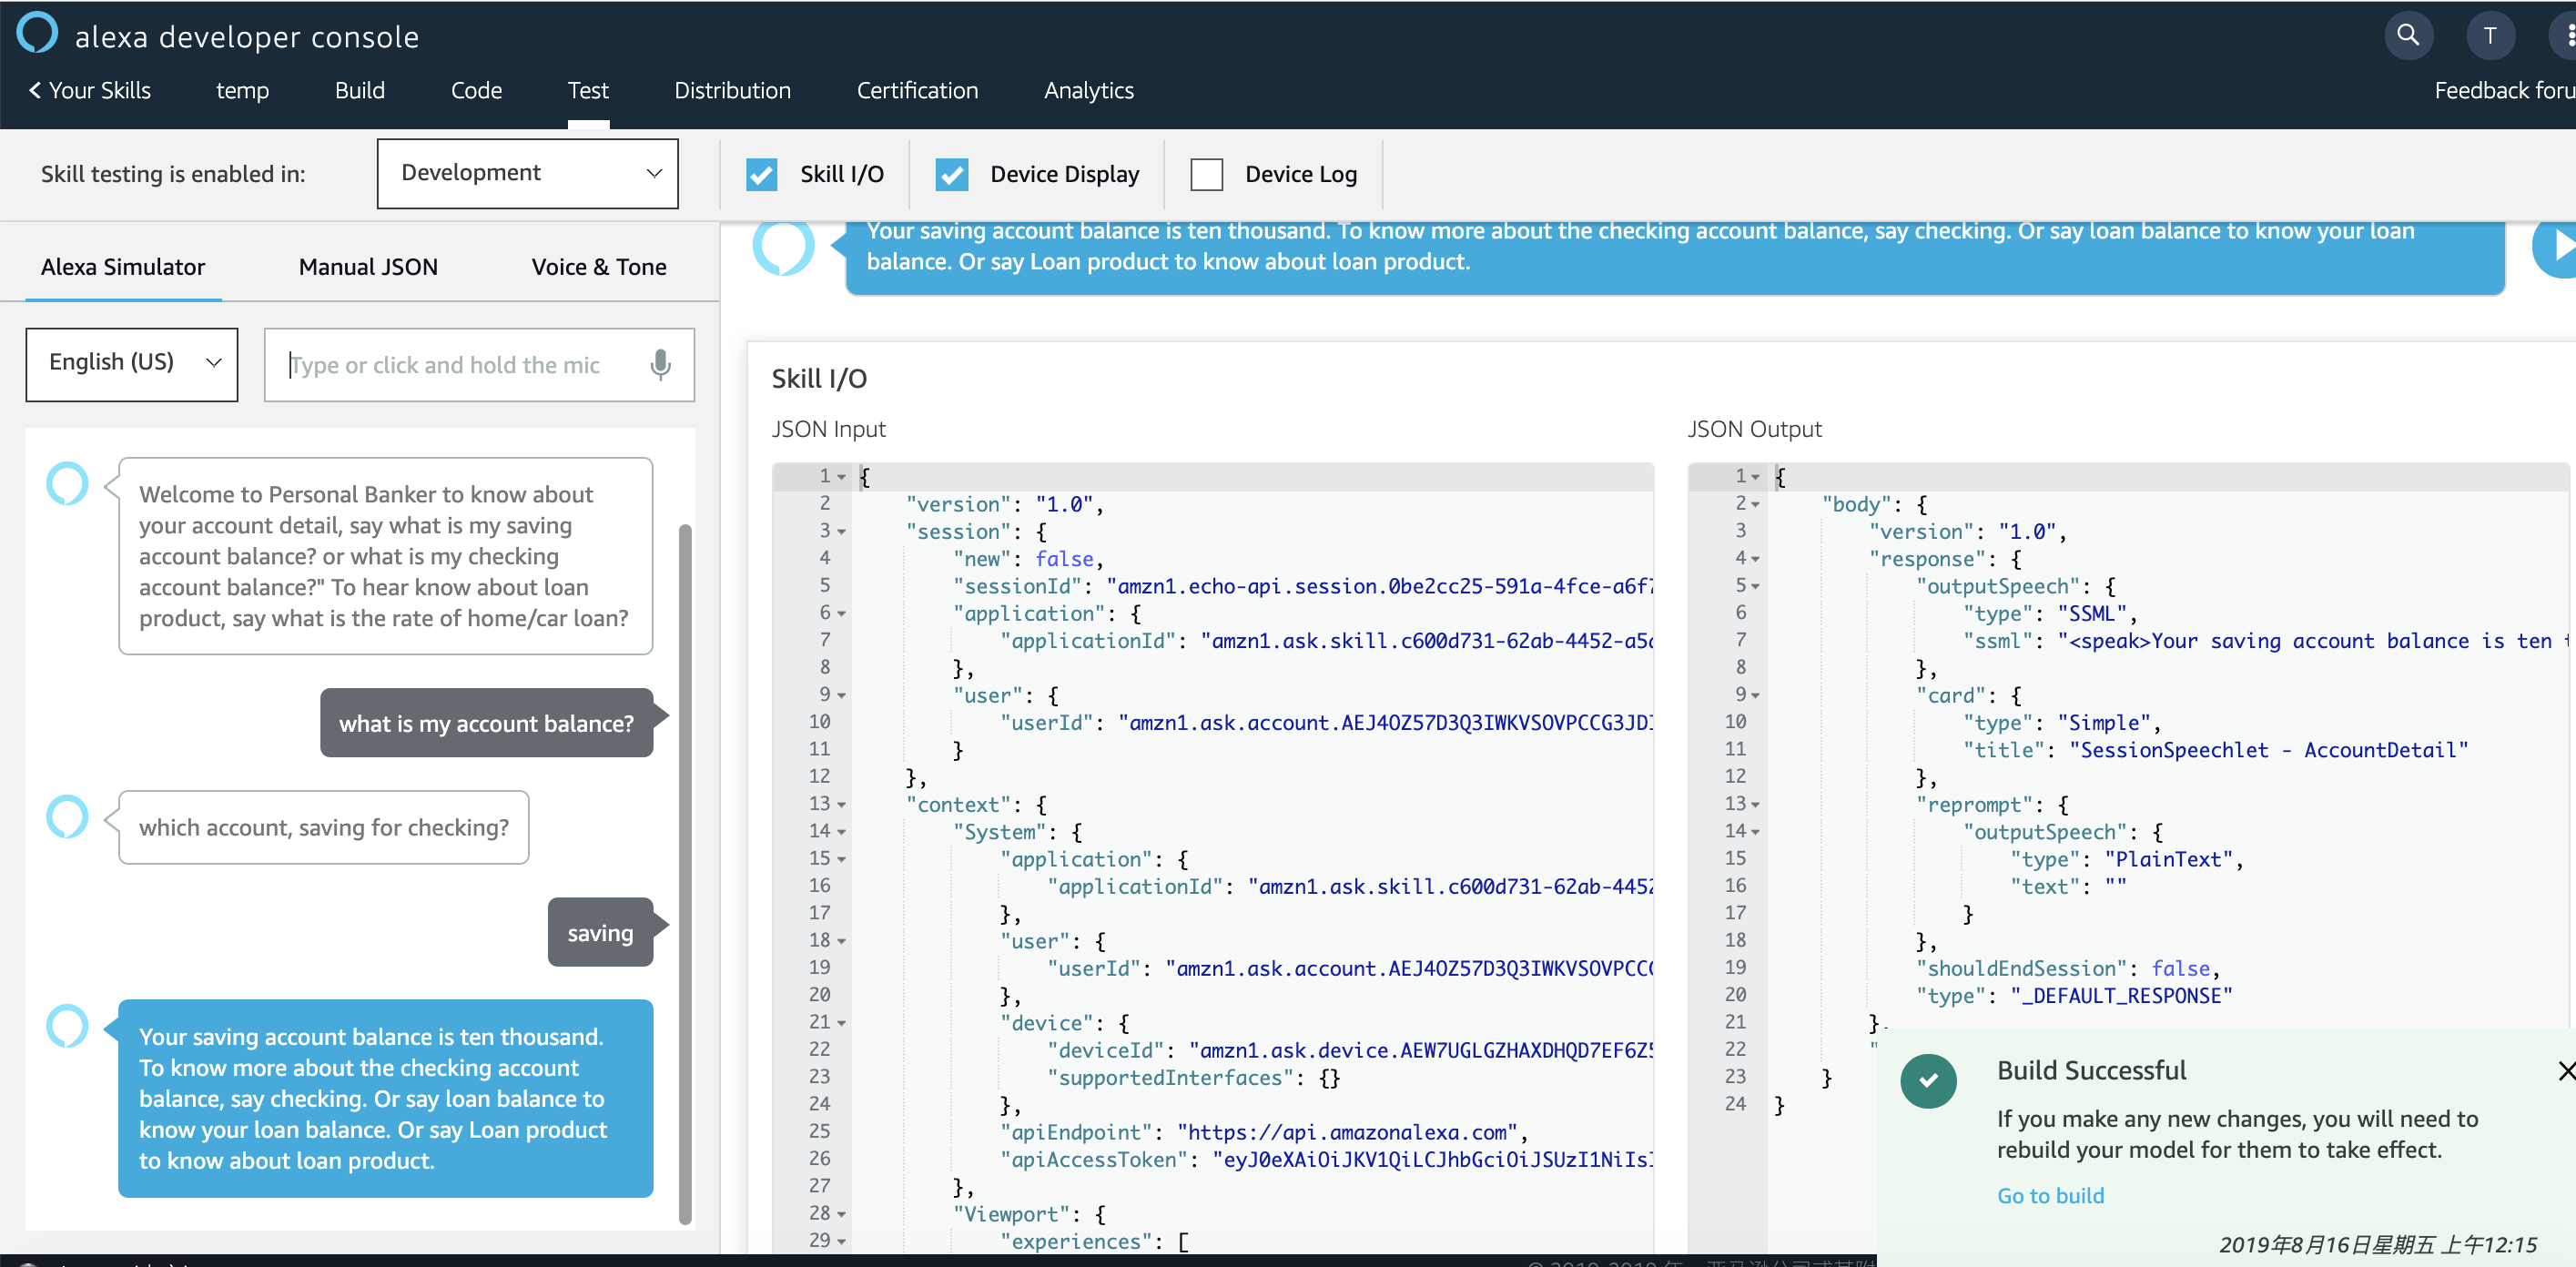Play the Alexa response audio button
This screenshot has height=1267, width=2576.
2556,246
